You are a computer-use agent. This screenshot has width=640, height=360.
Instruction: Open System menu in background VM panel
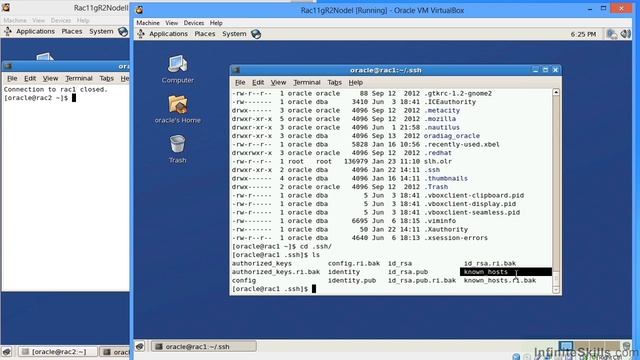[101, 31]
